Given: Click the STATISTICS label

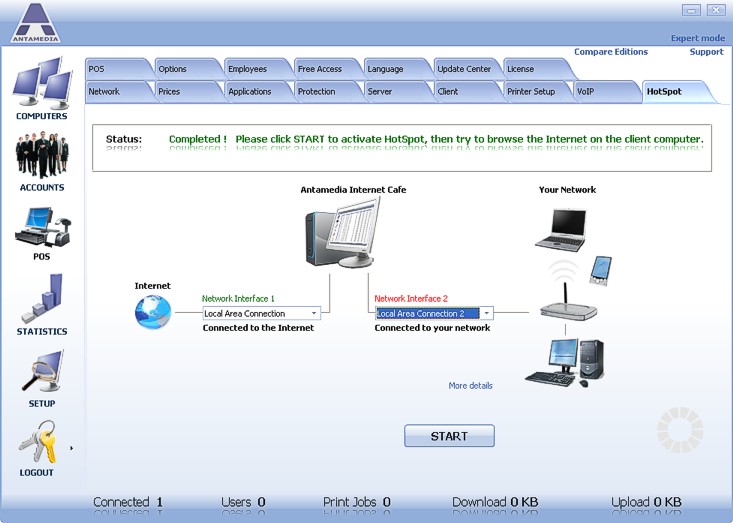Looking at the screenshot, I should 42,331.
